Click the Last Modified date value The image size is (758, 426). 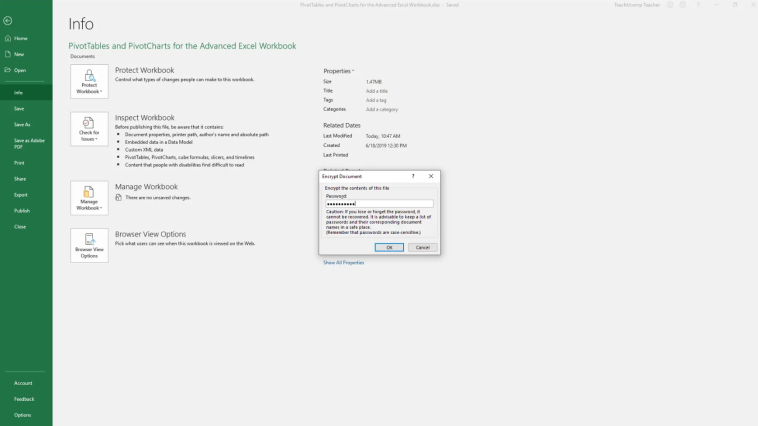pos(383,136)
